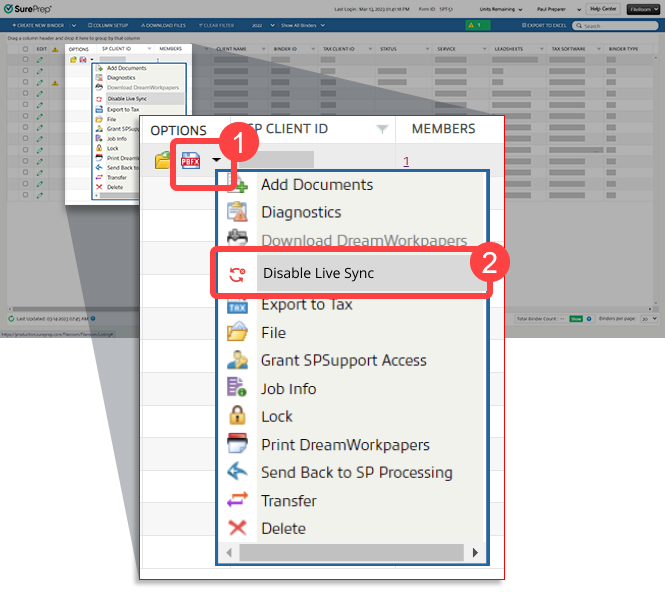
Task: Select Print DreamWorkpapers in the enlarged menu
Action: coord(345,445)
